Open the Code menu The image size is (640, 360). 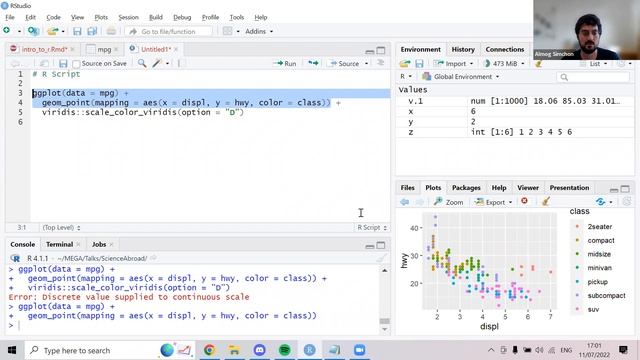click(53, 17)
